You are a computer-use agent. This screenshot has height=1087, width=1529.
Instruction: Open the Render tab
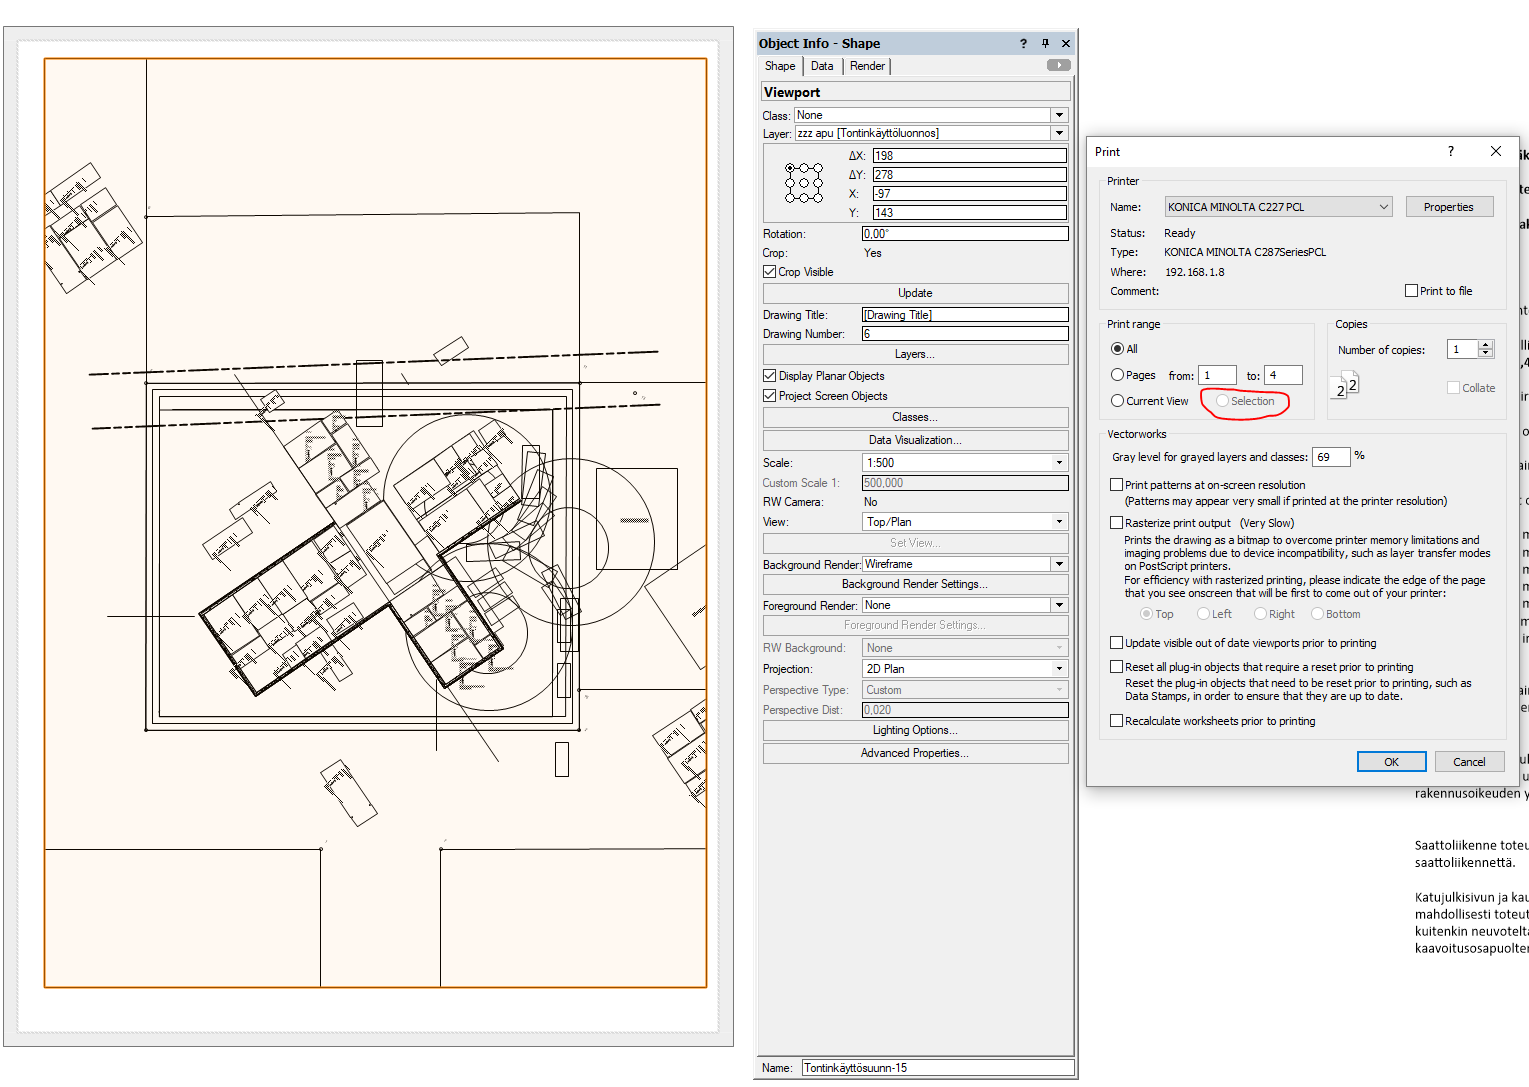(x=867, y=66)
